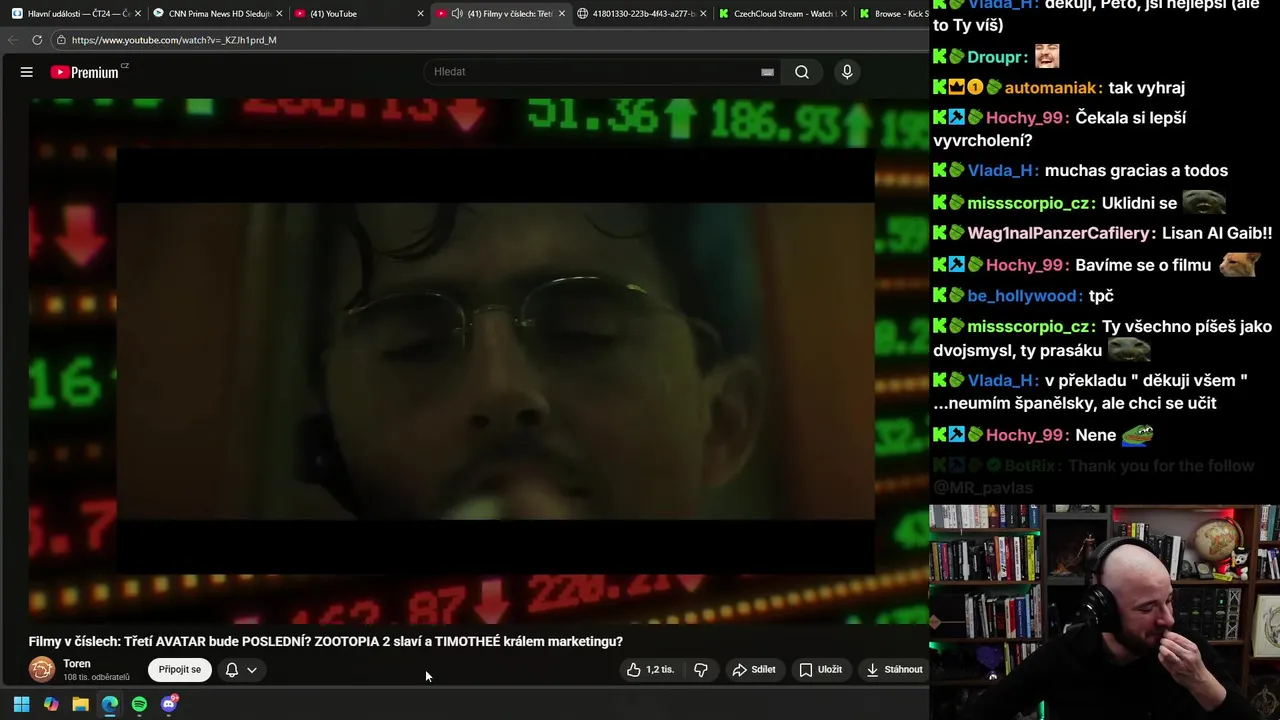This screenshot has width=1280, height=720.
Task: Click the video player area
Action: (478, 360)
